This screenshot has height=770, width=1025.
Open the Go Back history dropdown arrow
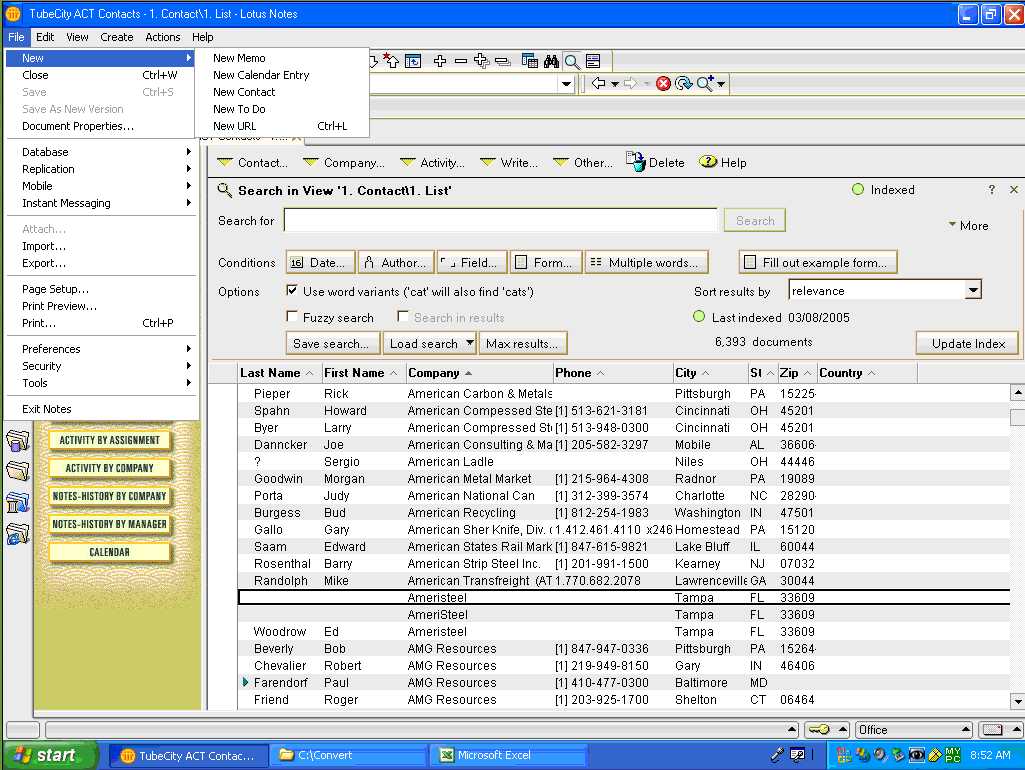[x=614, y=84]
